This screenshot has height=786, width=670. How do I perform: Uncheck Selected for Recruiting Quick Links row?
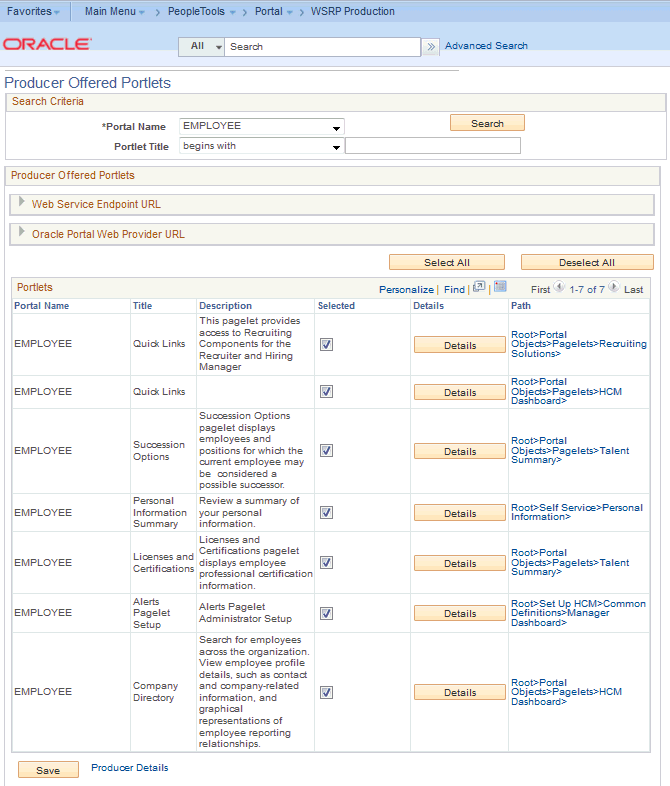(326, 344)
